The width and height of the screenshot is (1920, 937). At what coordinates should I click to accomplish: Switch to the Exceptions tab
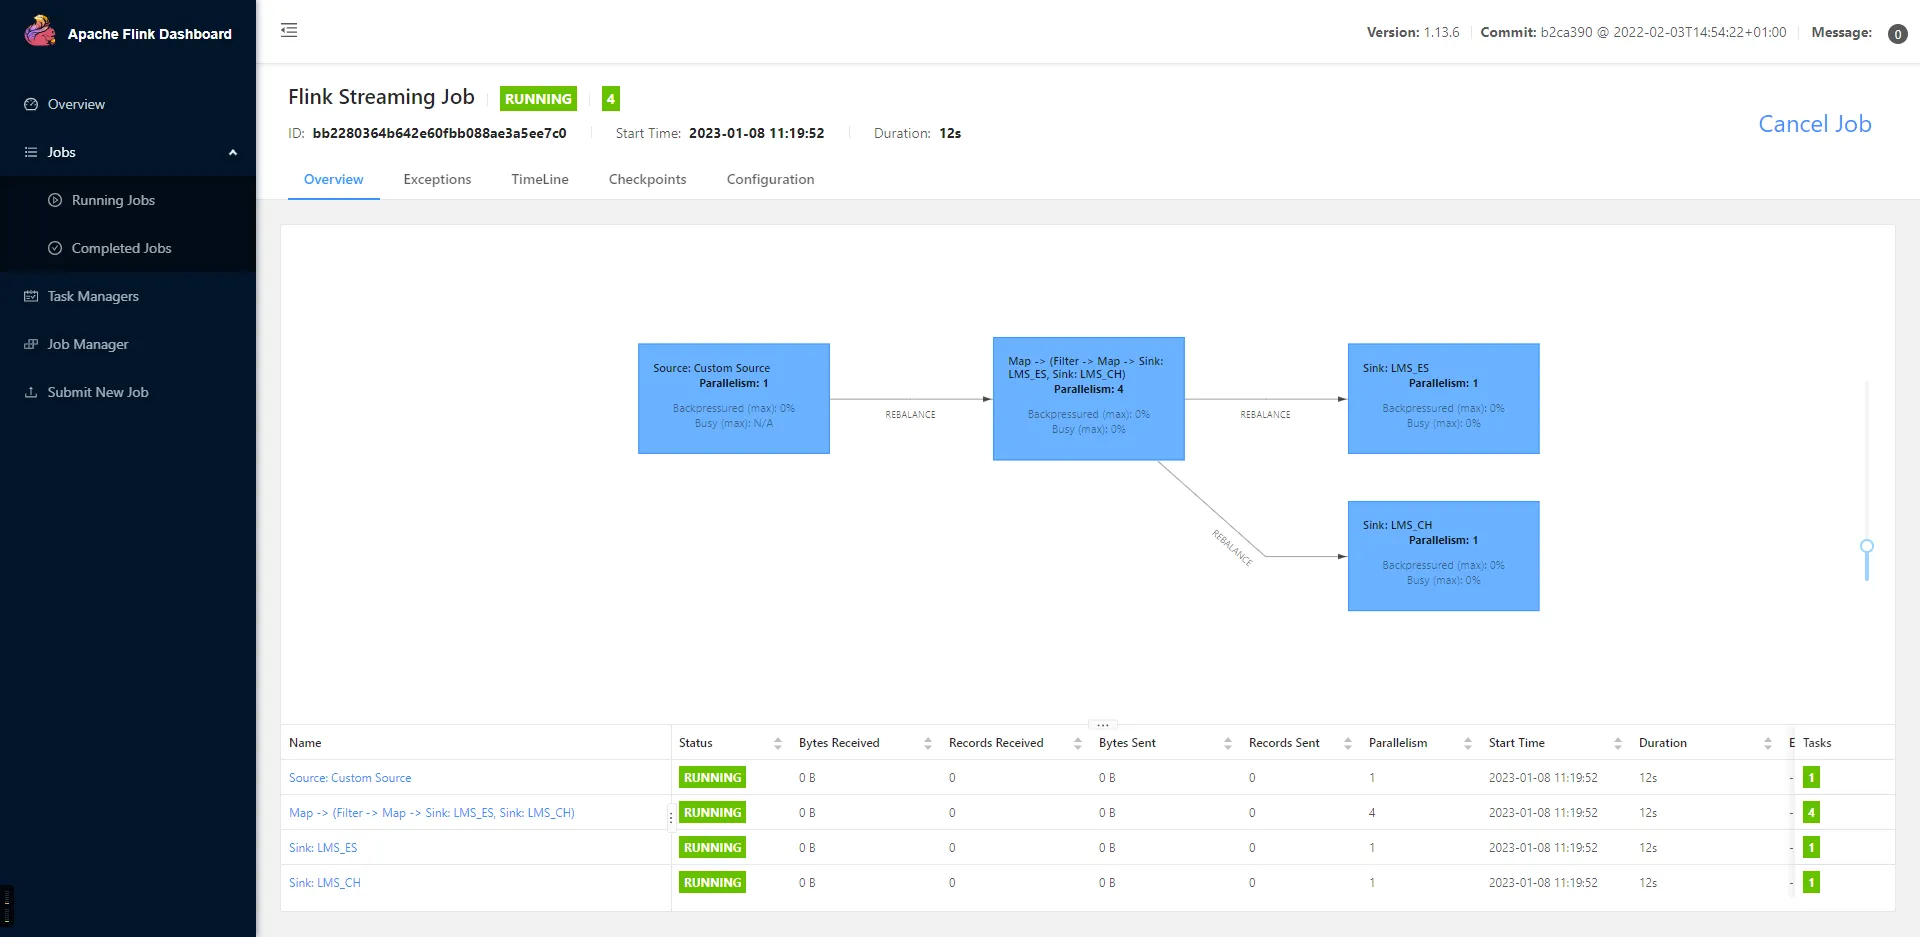coord(437,179)
